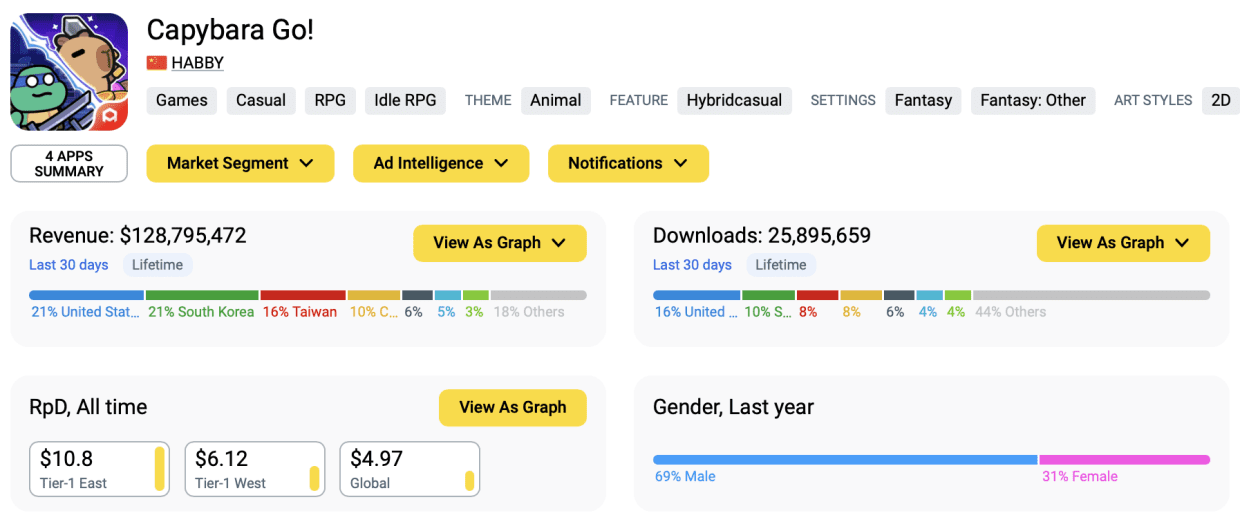Viewport: 1240px width, 513px height.
Task: Click the yellow Global RpD bar
Action: [469, 481]
